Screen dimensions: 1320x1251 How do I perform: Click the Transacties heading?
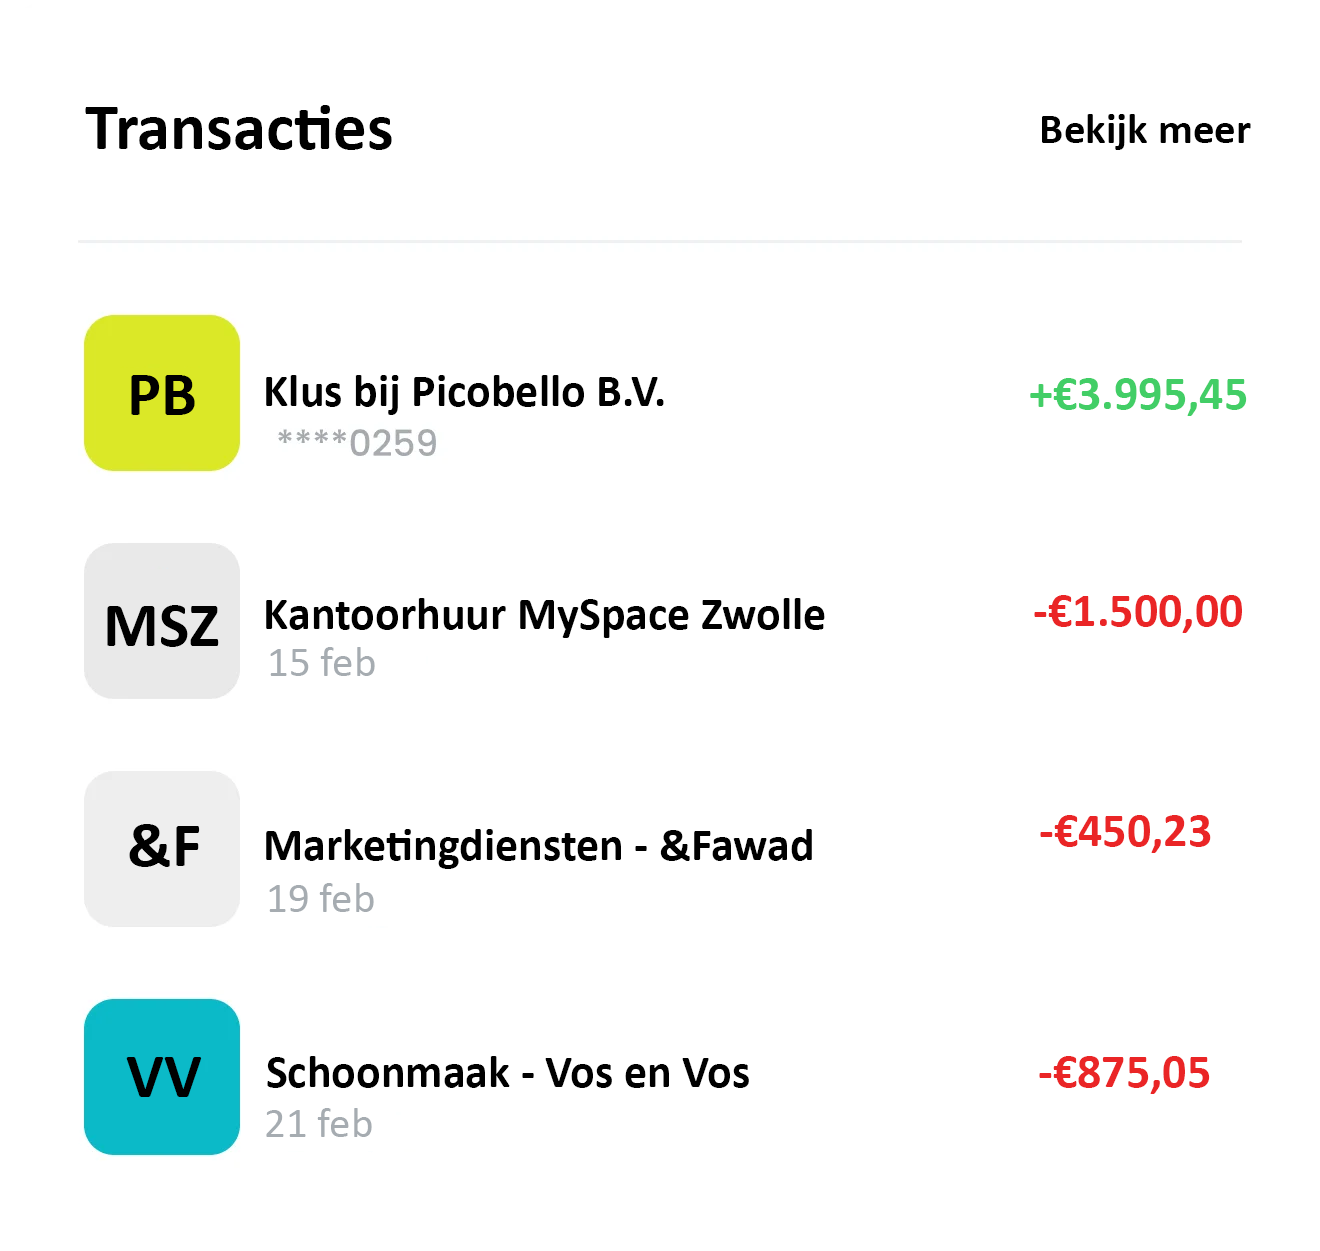tap(239, 129)
